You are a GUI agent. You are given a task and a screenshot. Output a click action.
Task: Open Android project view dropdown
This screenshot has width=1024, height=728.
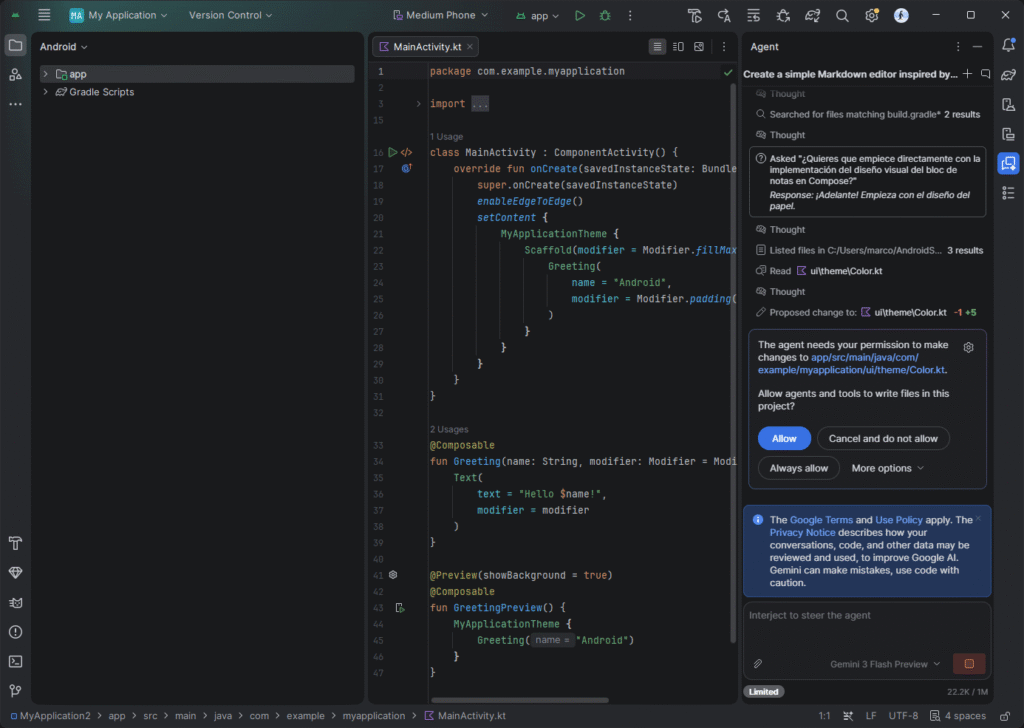63,46
